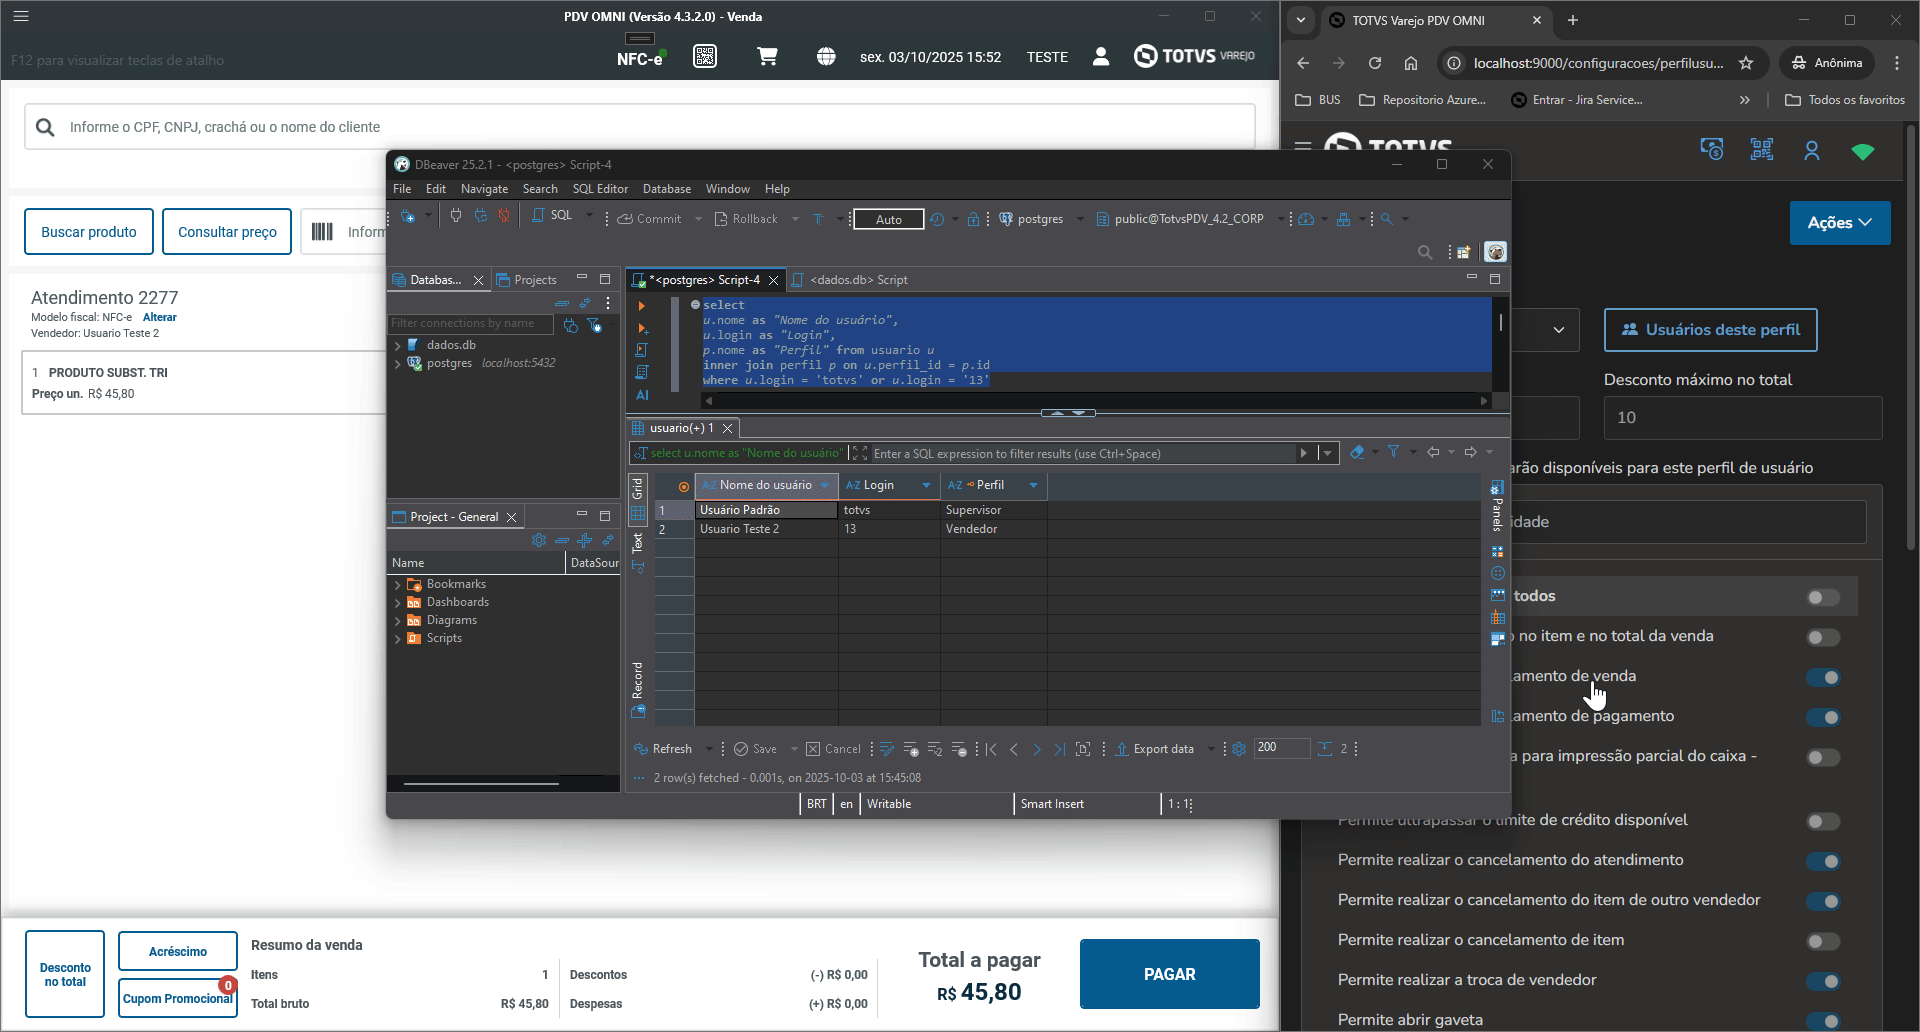Screen dimensions: 1920x1032
Task: Click the customer search field for CPF, CNPJ
Action: [640, 127]
